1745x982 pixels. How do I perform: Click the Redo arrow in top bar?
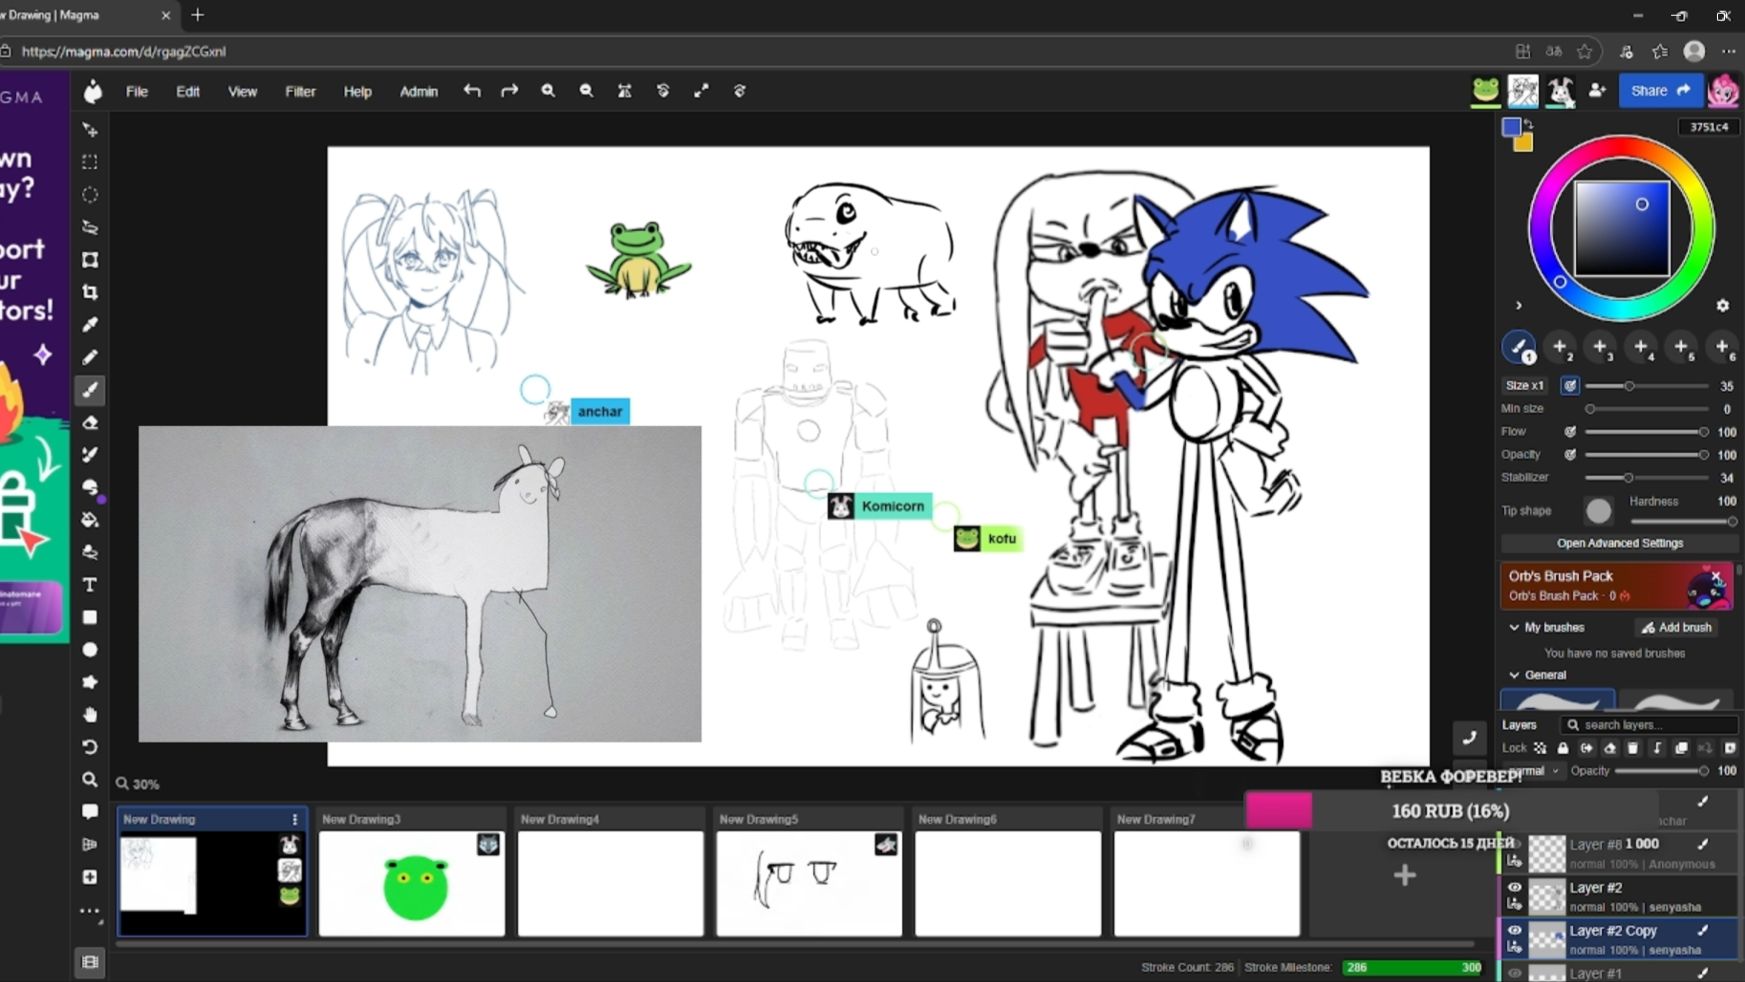(x=510, y=91)
